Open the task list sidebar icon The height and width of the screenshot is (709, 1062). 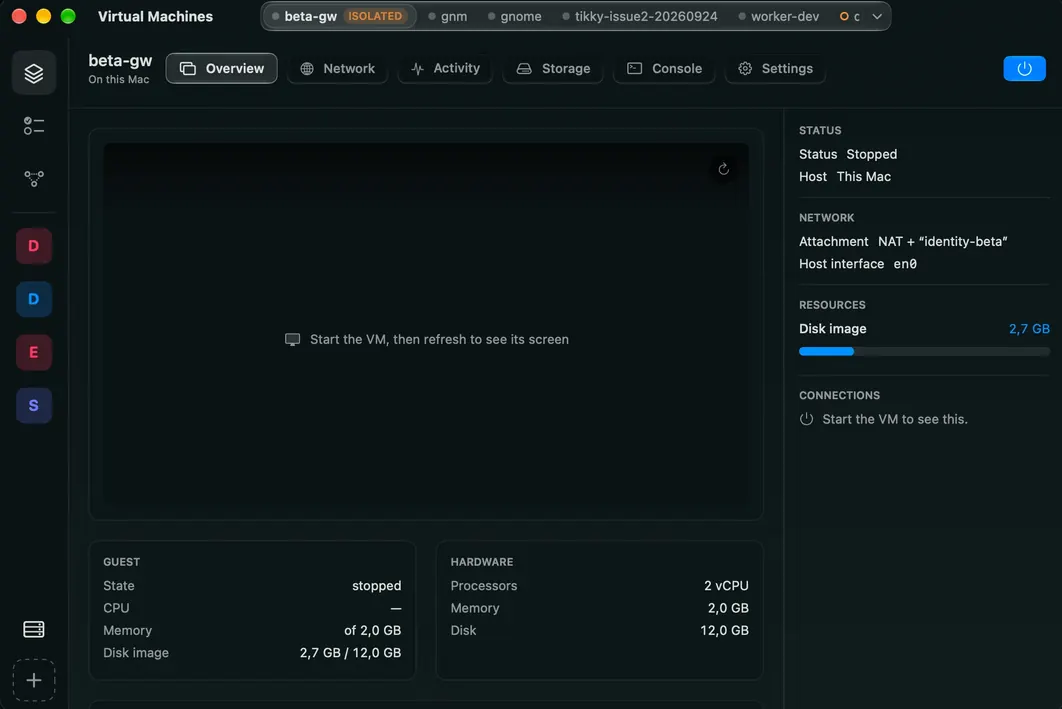[x=34, y=126]
